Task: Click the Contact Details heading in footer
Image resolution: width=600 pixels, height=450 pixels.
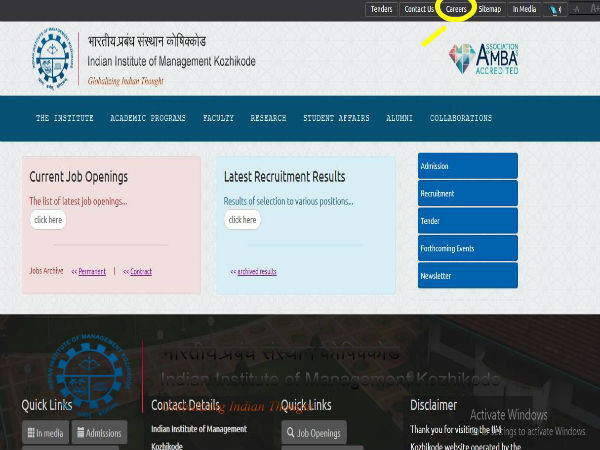Action: click(x=186, y=405)
